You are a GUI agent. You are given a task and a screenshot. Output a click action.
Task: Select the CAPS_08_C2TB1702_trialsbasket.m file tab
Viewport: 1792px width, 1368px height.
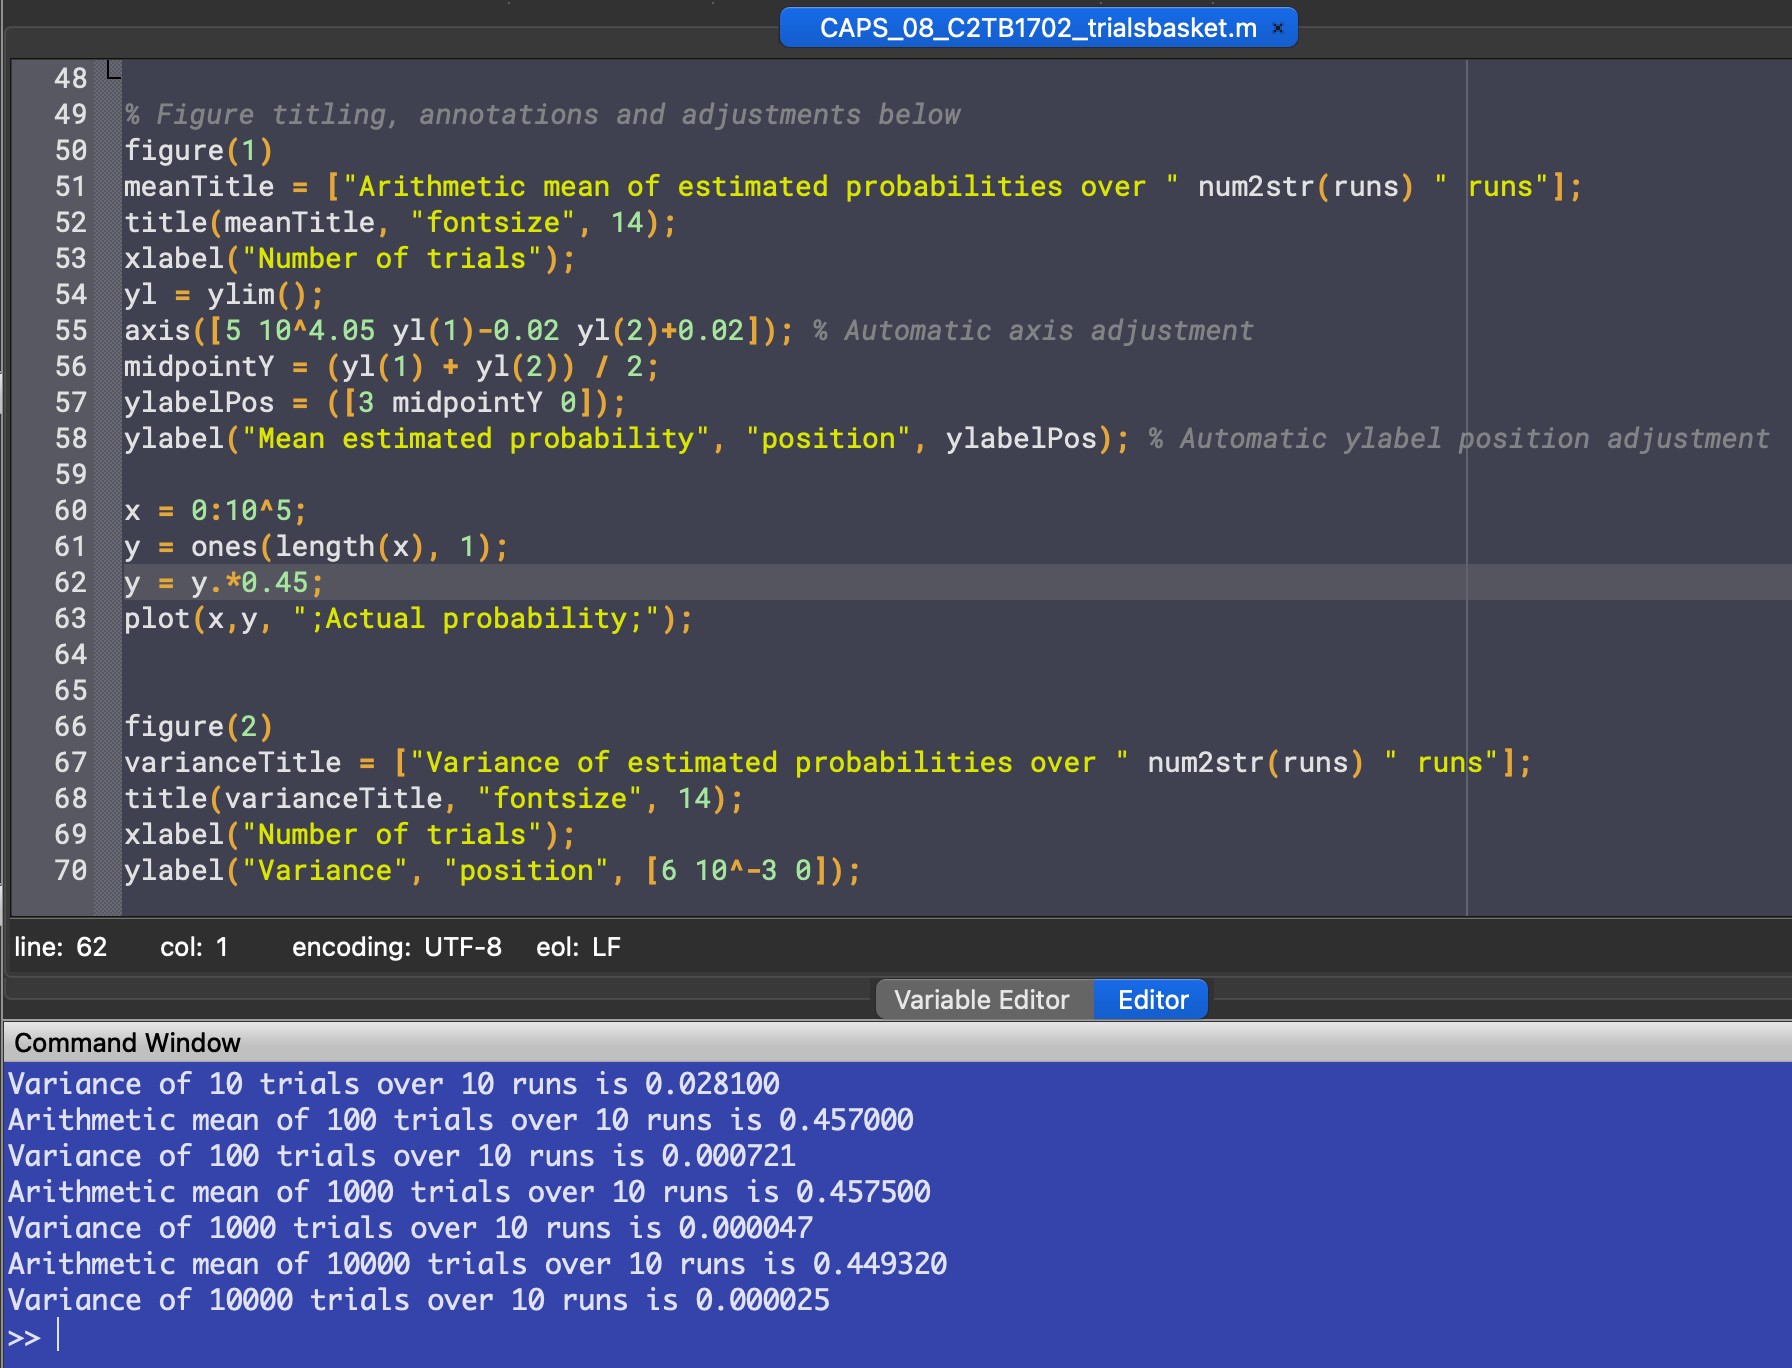1036,28
